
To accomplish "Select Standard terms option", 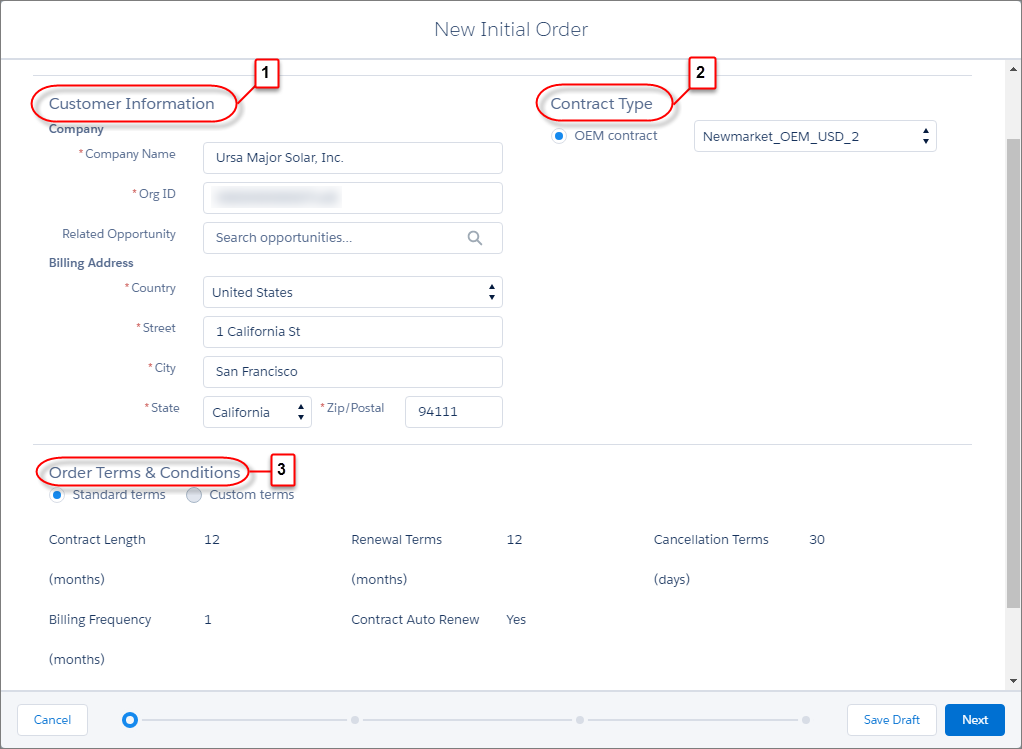I will [57, 495].
